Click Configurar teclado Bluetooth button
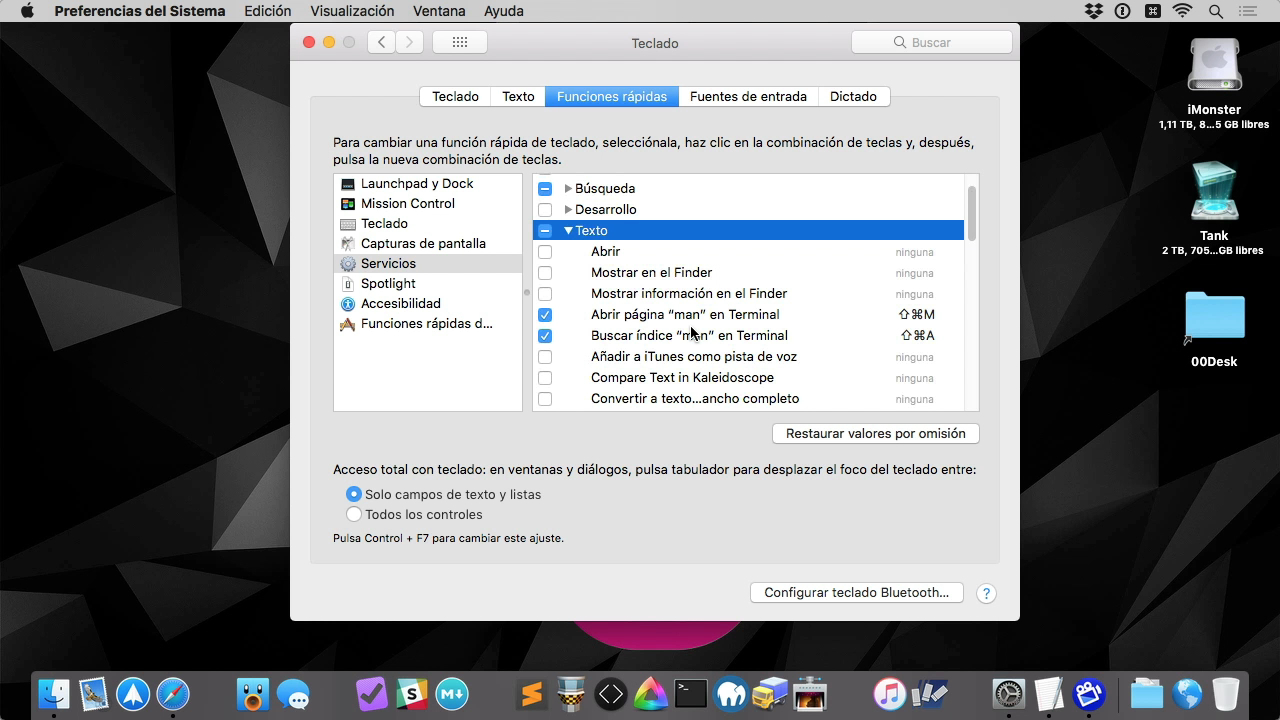Viewport: 1280px width, 720px height. pyautogui.click(x=856, y=592)
